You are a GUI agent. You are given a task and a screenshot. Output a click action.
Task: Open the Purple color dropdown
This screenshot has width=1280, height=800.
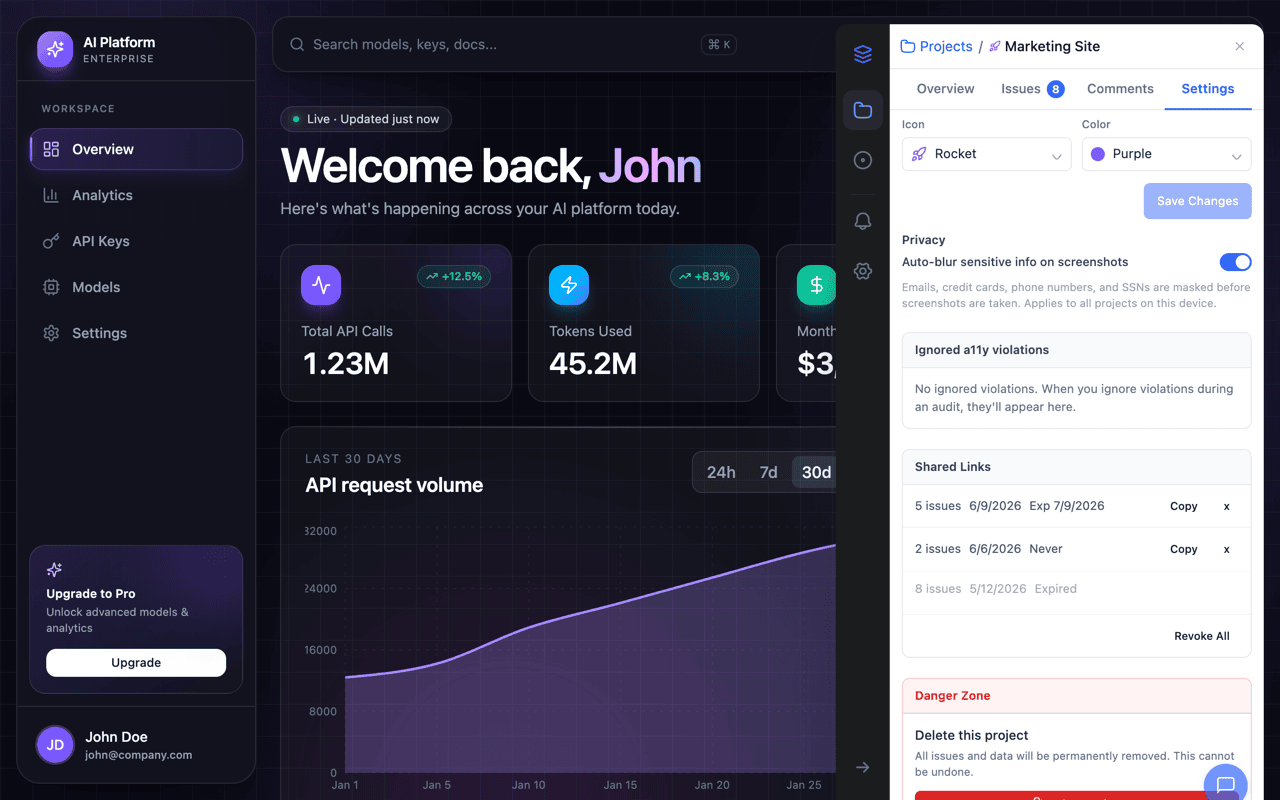point(1167,154)
